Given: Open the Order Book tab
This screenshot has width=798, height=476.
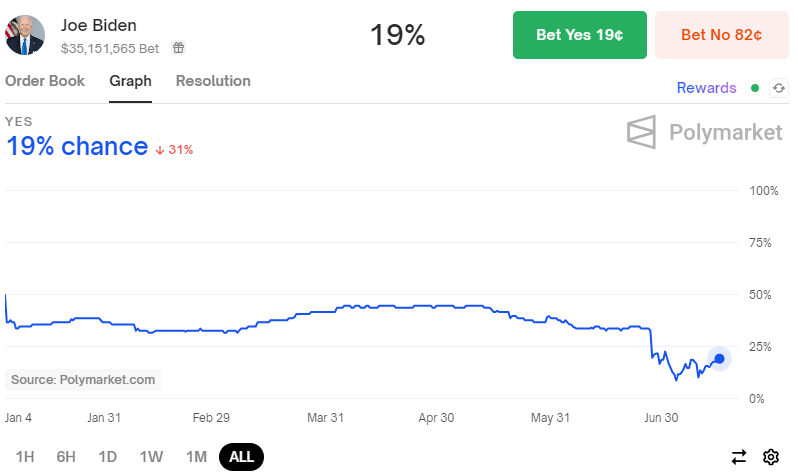Looking at the screenshot, I should (45, 81).
